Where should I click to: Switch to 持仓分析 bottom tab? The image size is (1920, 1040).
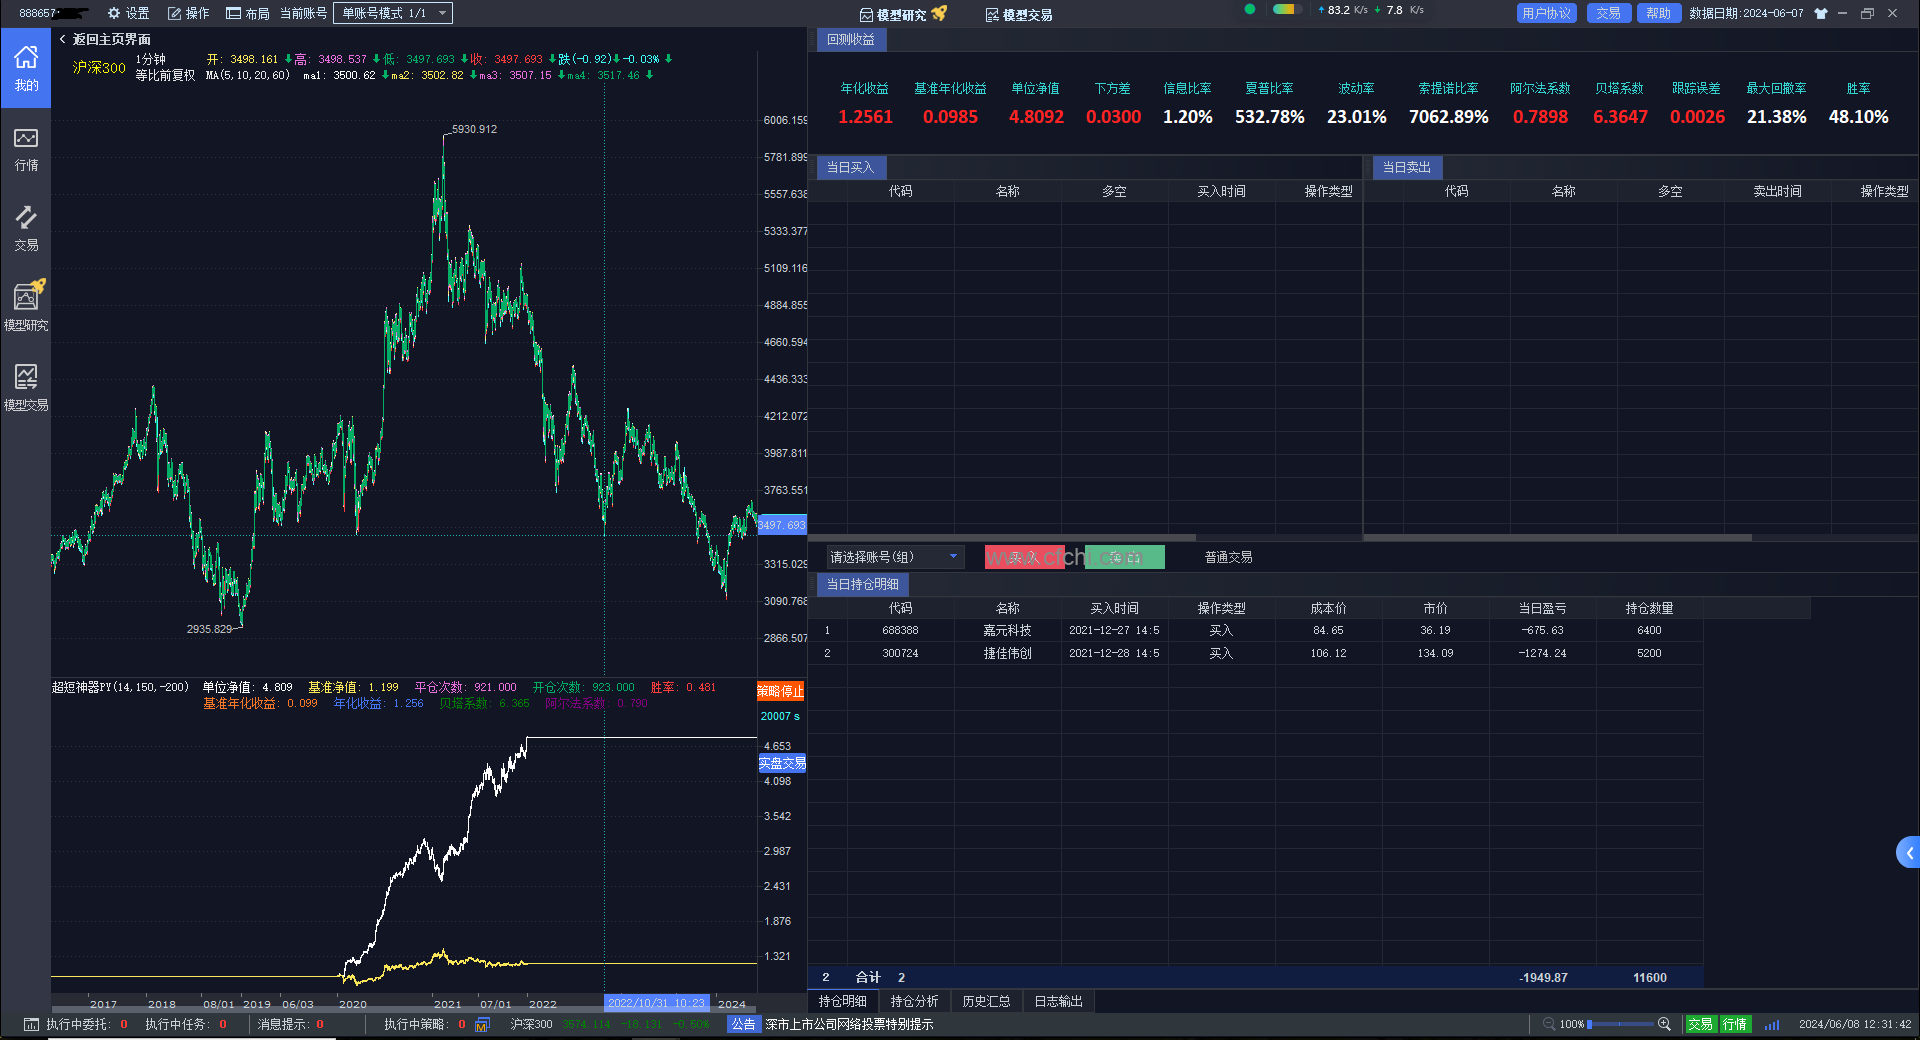click(915, 1001)
